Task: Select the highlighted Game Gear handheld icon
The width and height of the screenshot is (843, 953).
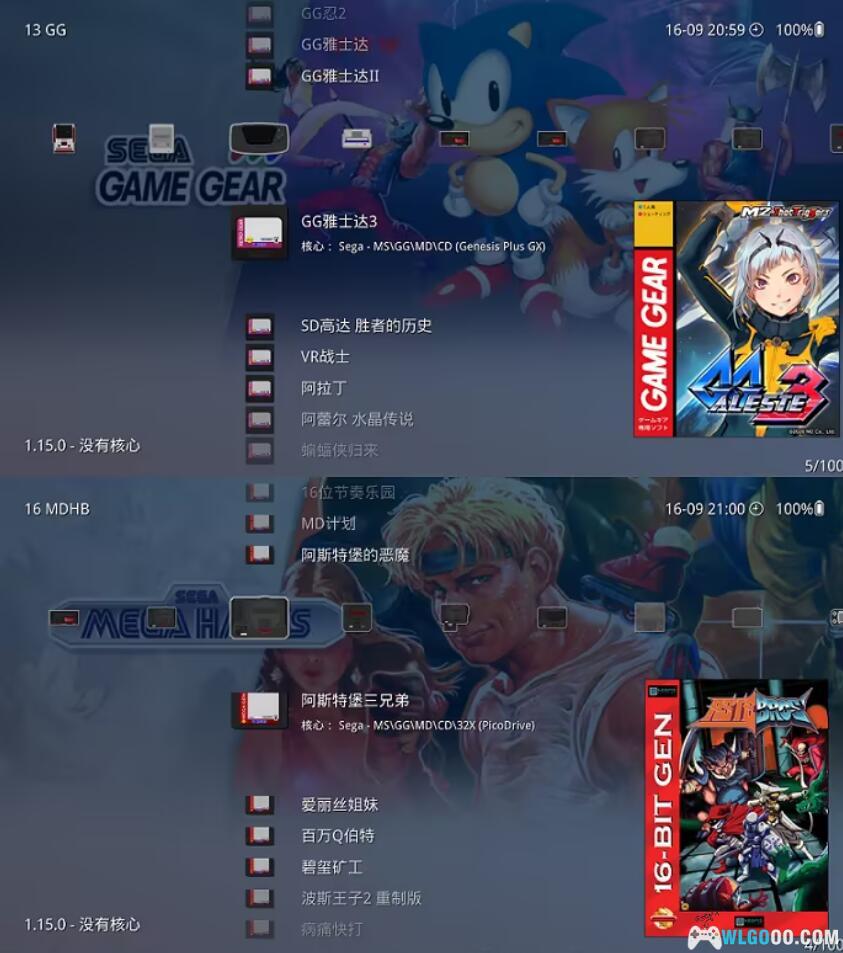Action: [259, 138]
